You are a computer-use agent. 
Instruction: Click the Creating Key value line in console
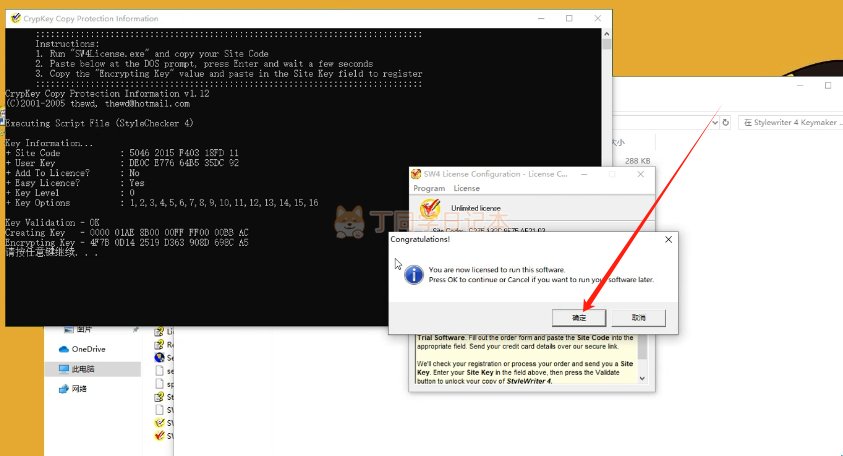tap(126, 232)
